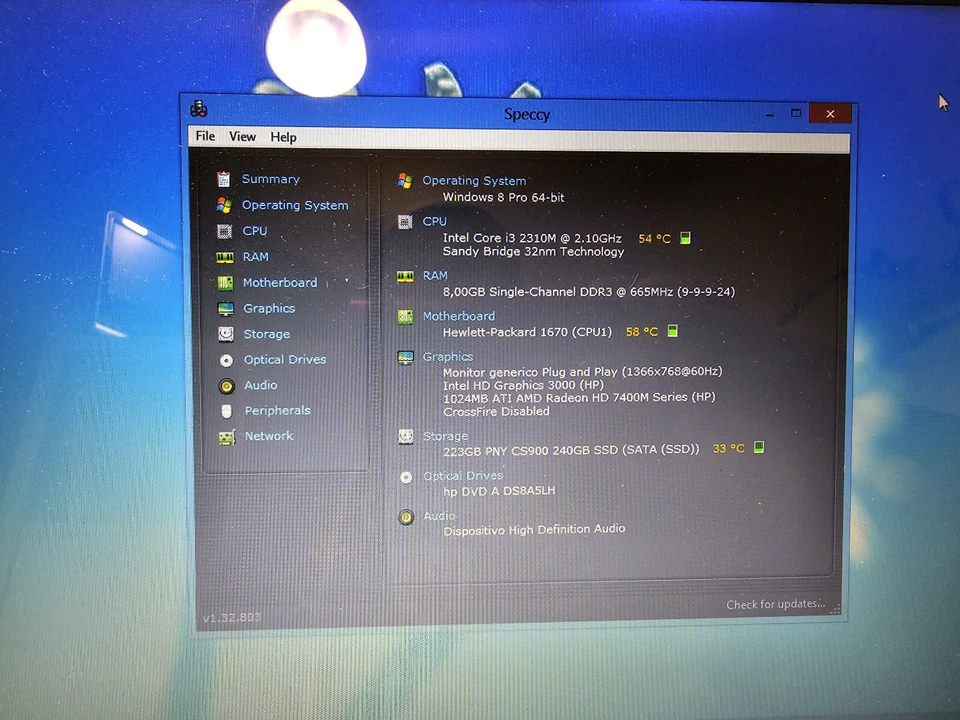
Task: Click 'Hewlett-Packard 1670 (CPU1)' text
Action: tap(527, 332)
